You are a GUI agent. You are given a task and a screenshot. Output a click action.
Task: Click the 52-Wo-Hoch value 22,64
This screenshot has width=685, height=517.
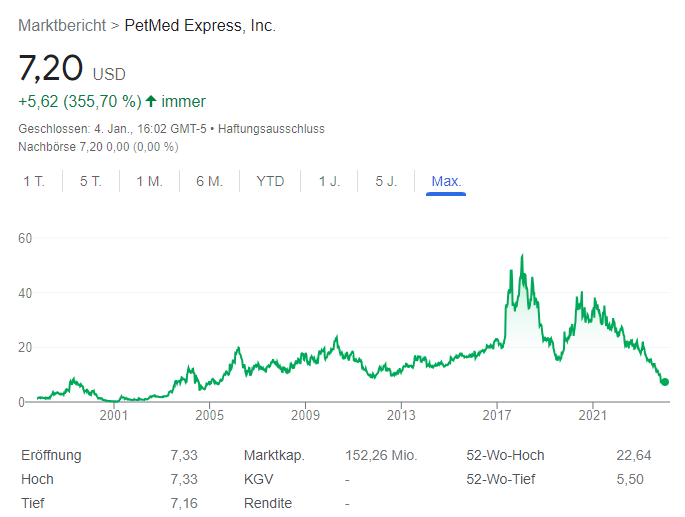(634, 455)
